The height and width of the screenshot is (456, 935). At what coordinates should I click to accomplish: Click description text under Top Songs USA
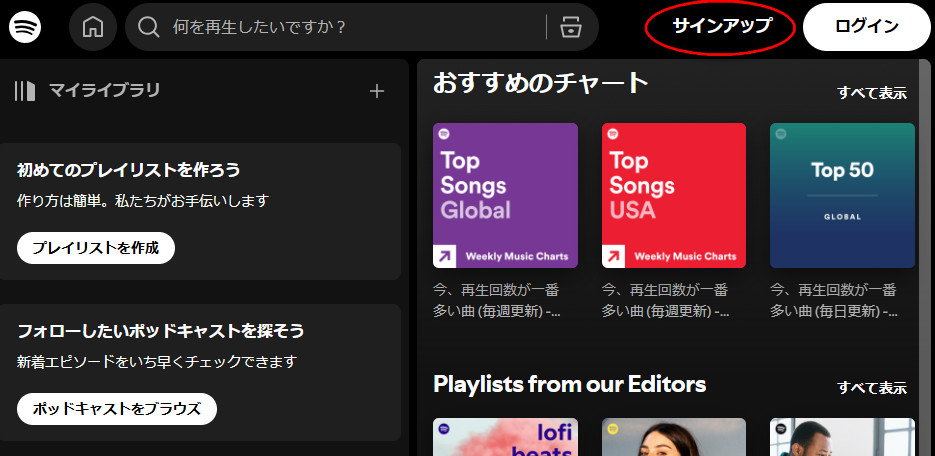click(x=665, y=300)
